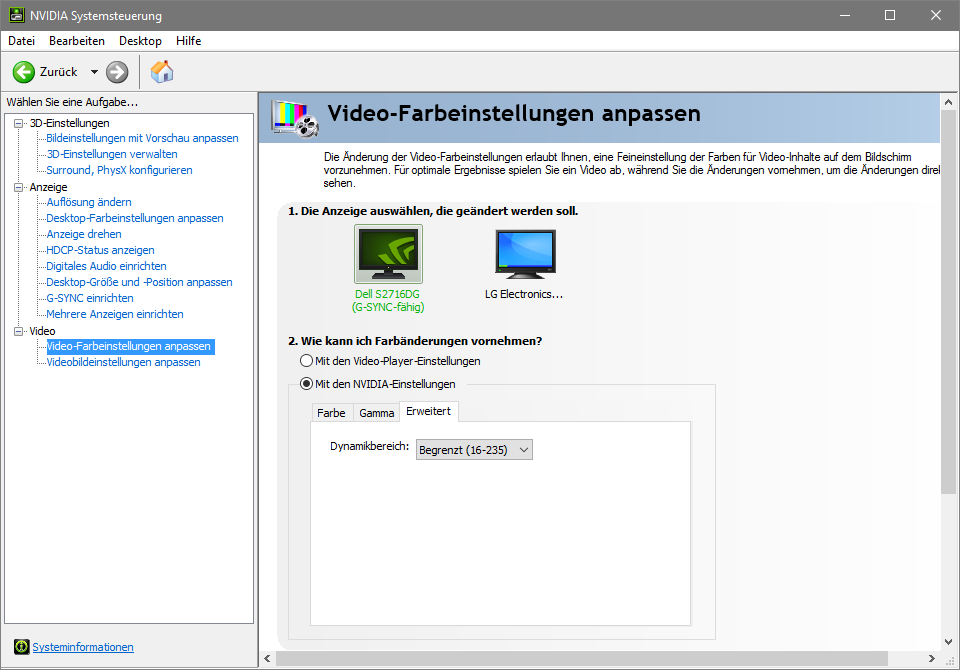Select Mit den Video-Player-Einstellungen radio button
960x670 pixels.
coord(306,361)
